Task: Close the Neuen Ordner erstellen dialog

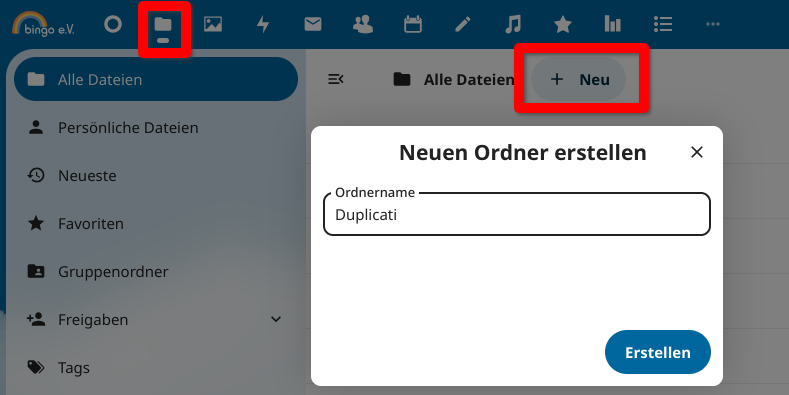Action: 696,152
